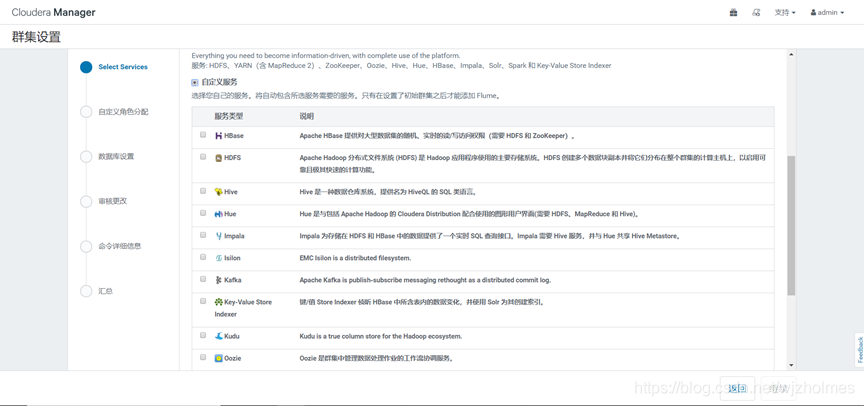Click the 自定义角色分配 step circle

pyautogui.click(x=85, y=112)
